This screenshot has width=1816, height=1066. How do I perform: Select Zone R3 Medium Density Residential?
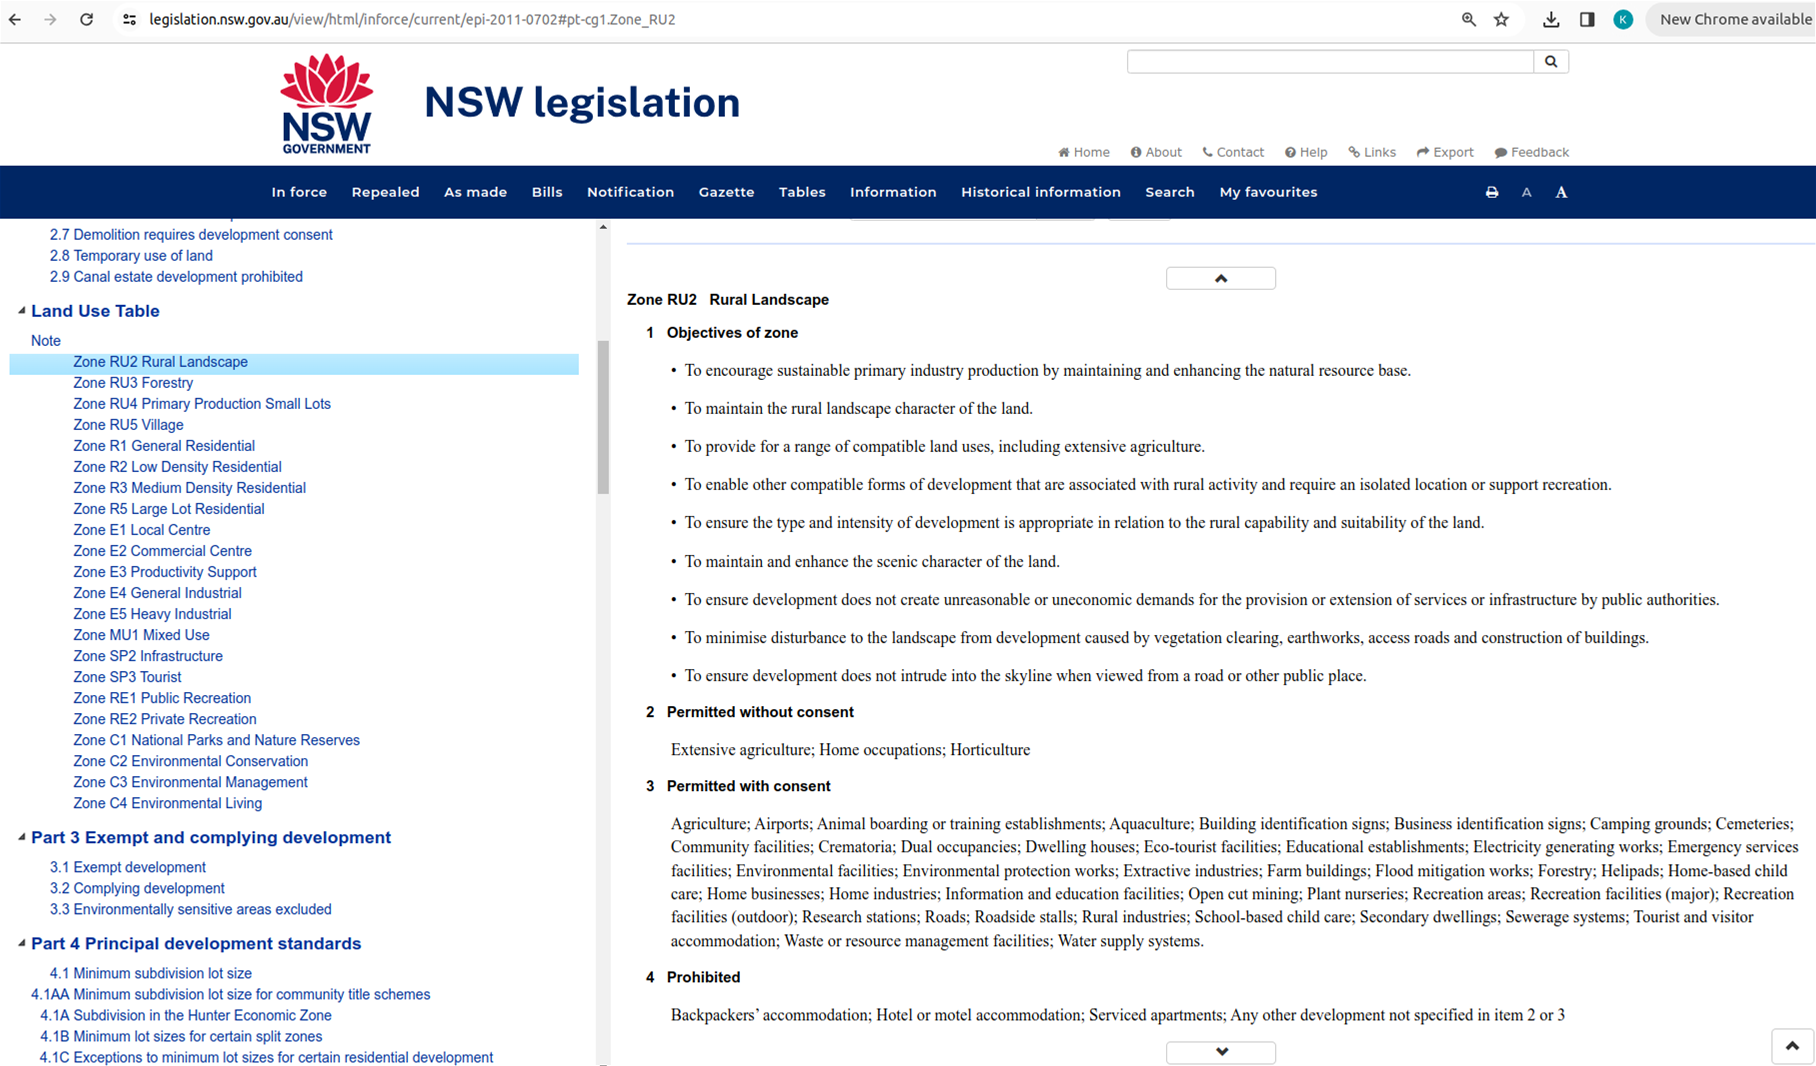pyautogui.click(x=189, y=488)
